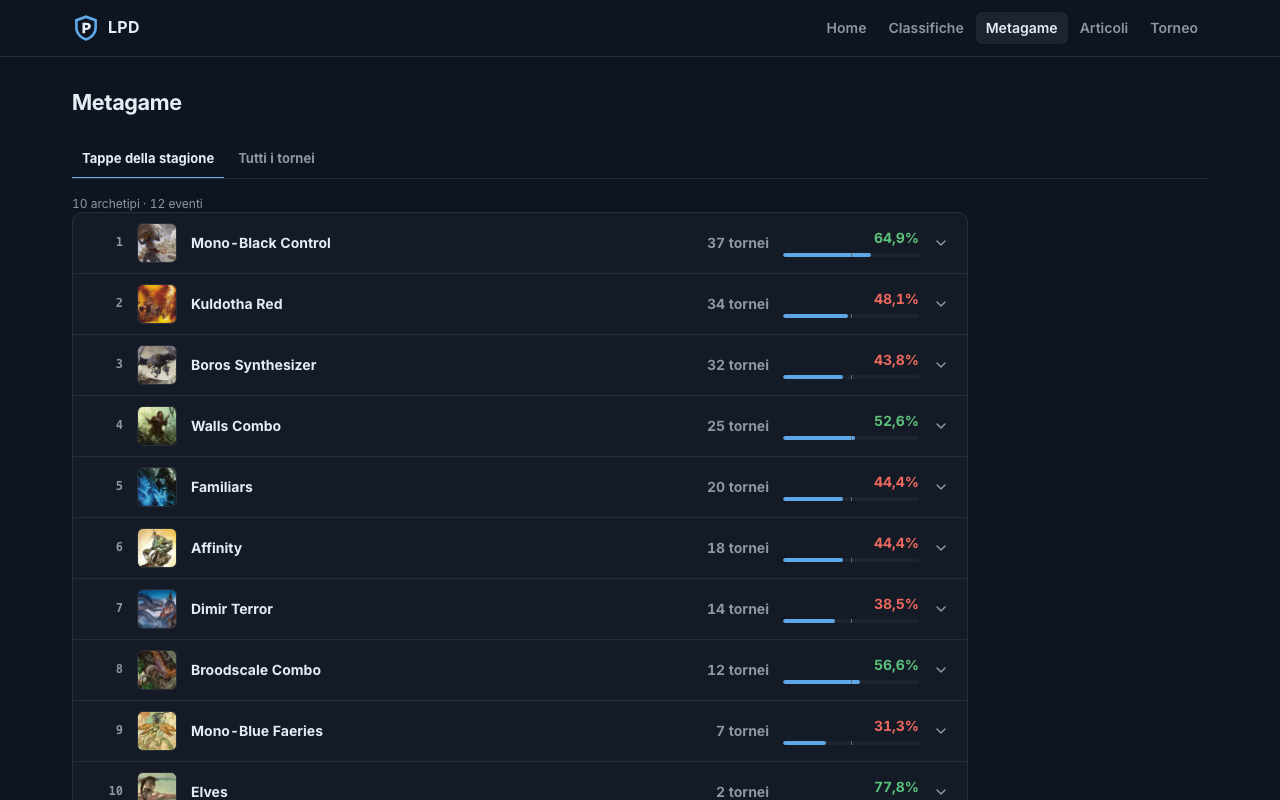Expand the Dimir Terror row chevron

941,609
